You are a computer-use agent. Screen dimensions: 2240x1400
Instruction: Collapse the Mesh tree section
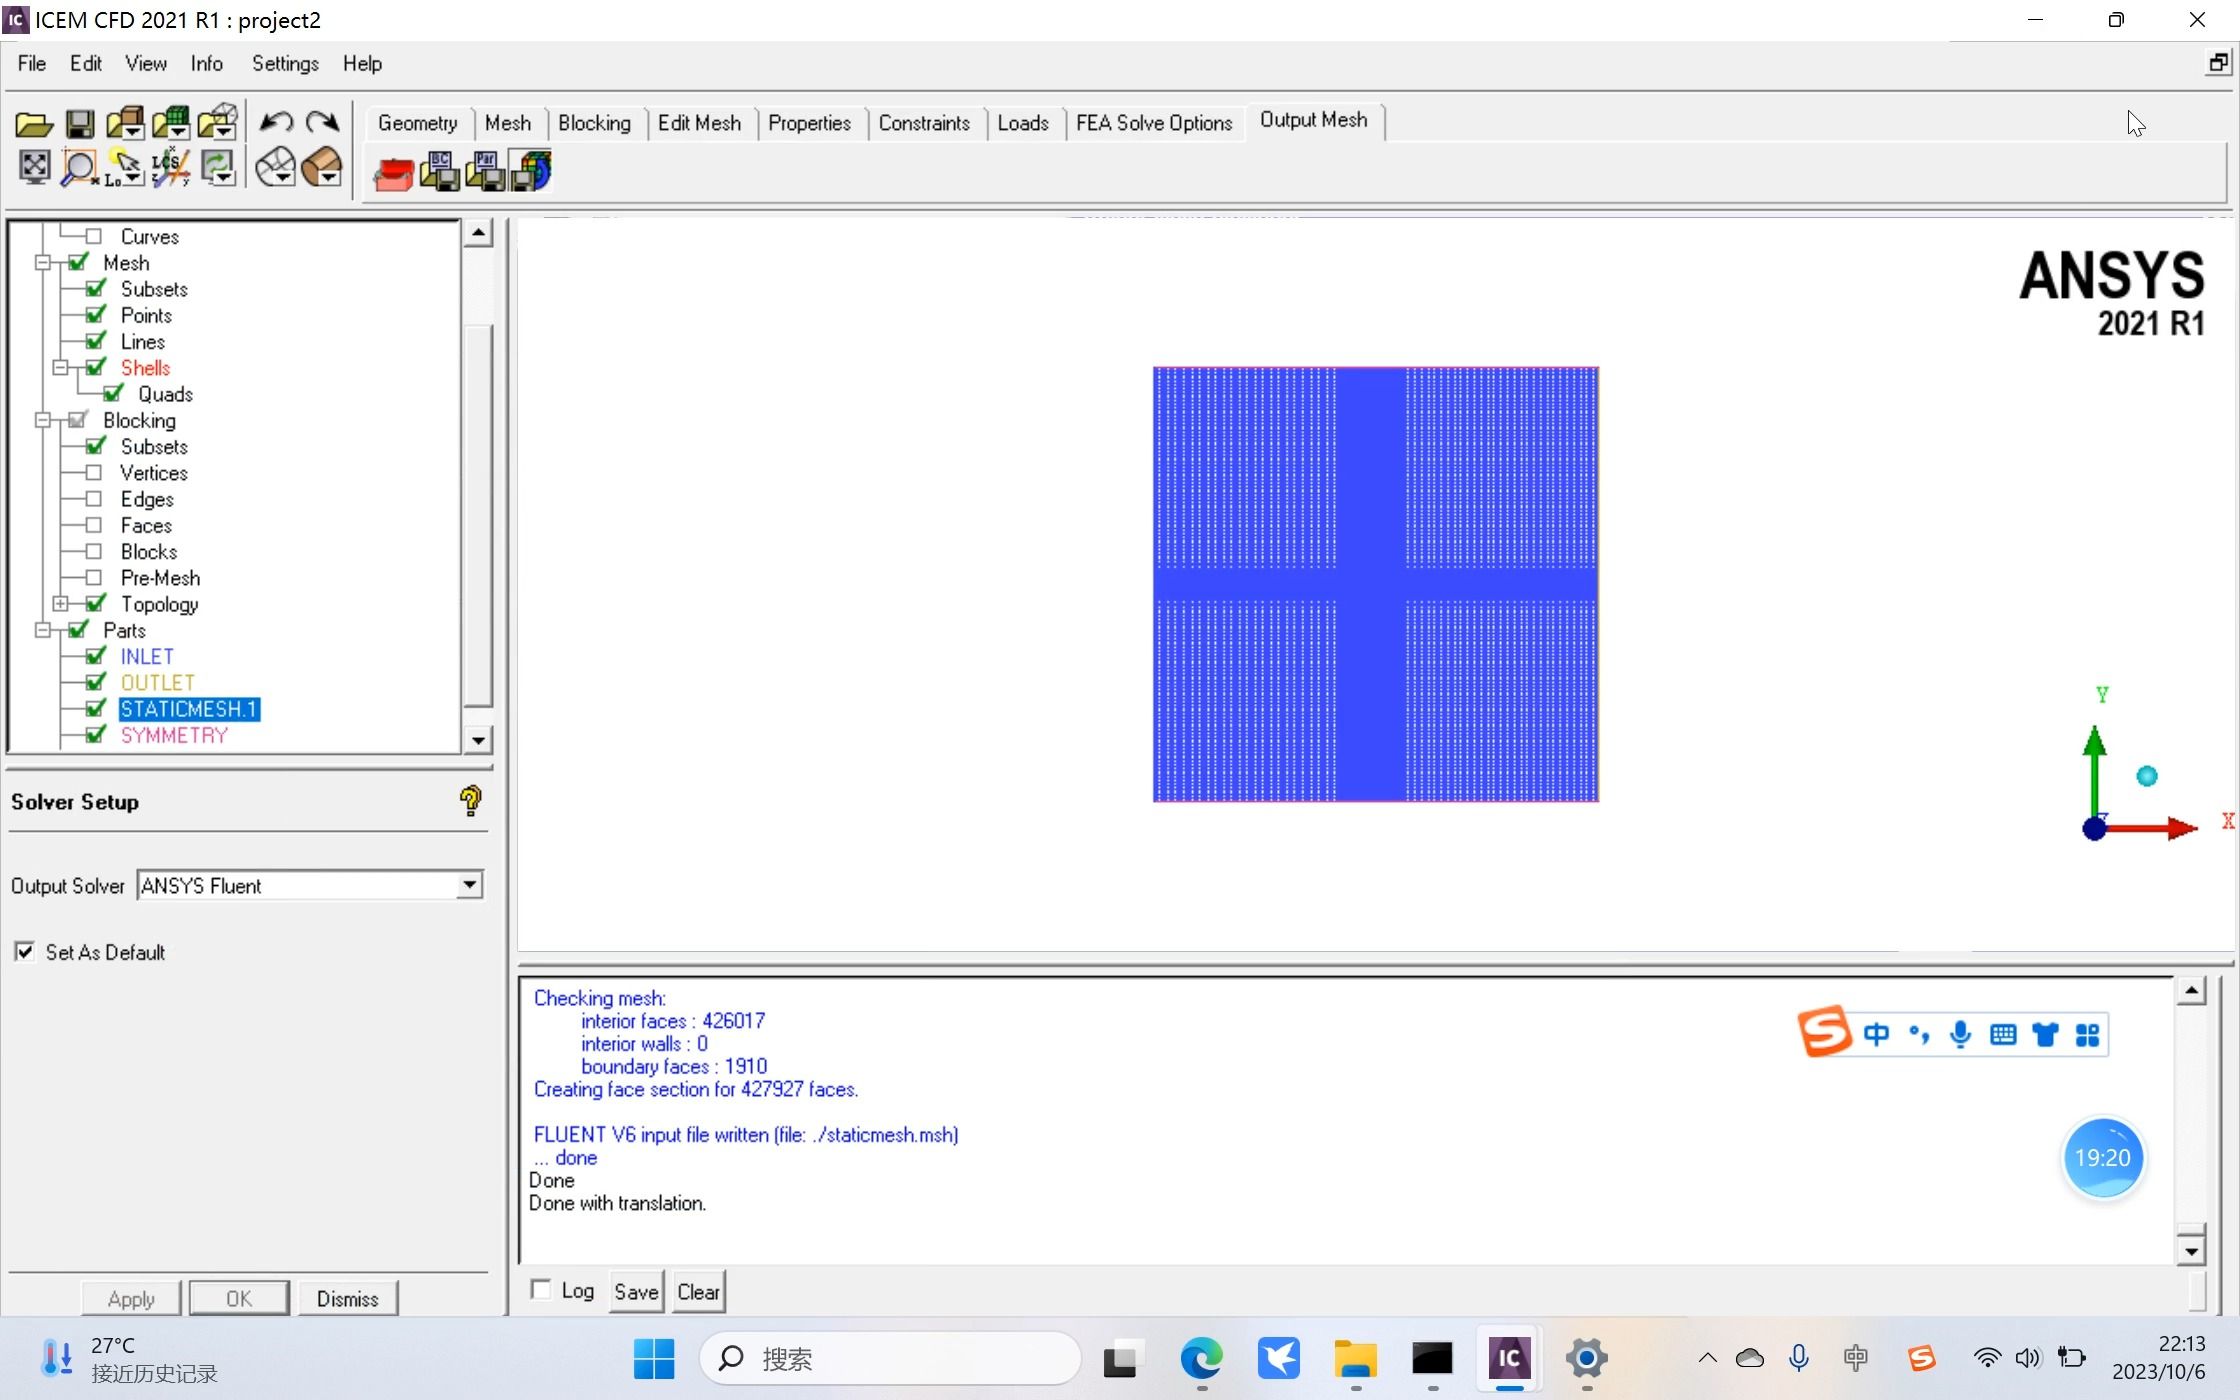click(45, 261)
